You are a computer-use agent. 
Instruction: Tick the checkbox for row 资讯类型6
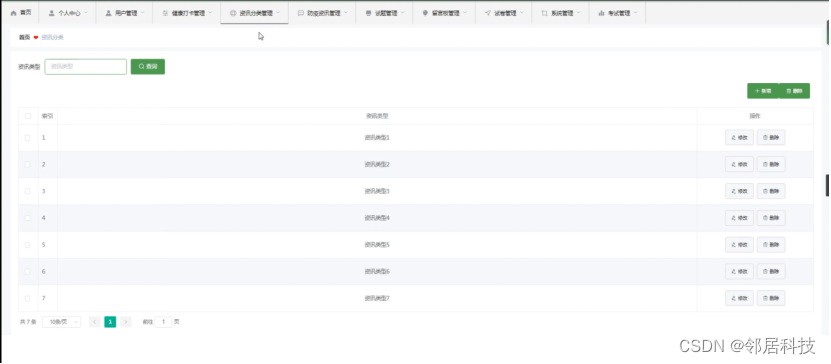[28, 271]
